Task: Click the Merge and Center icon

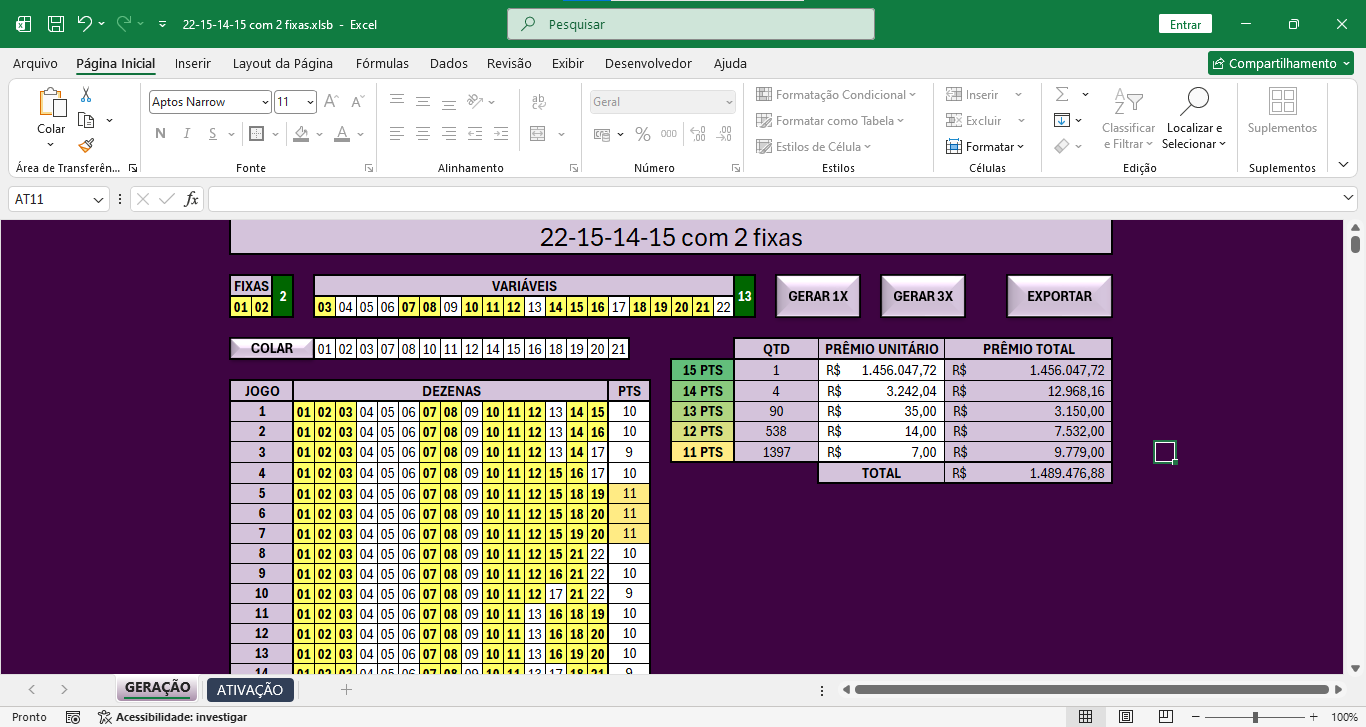Action: tap(537, 133)
